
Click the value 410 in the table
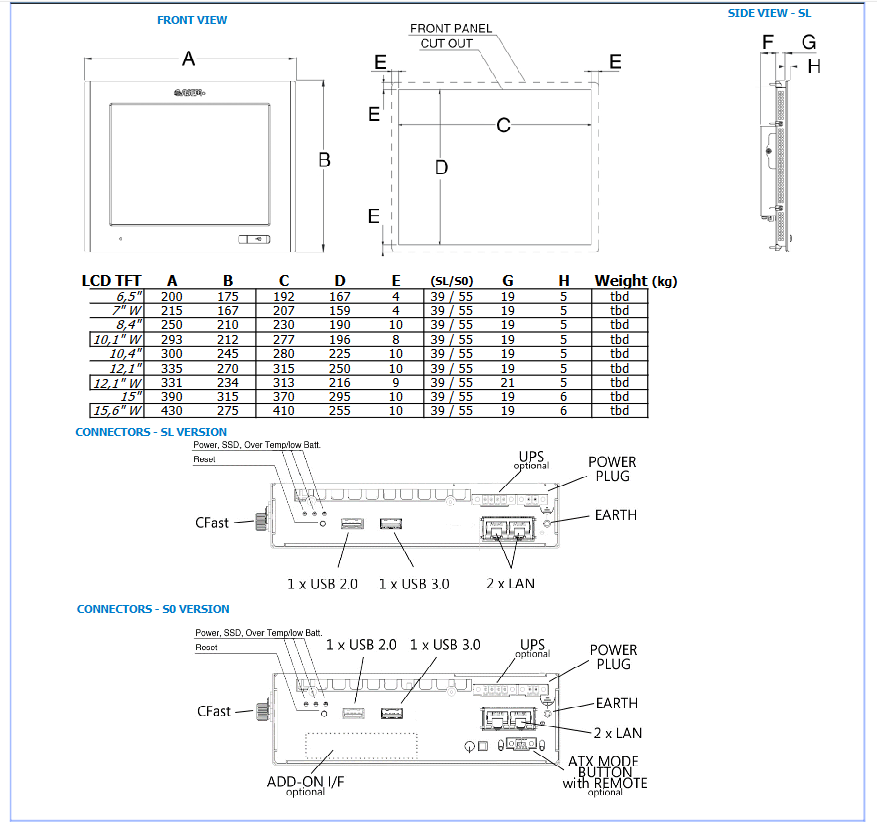pos(284,410)
